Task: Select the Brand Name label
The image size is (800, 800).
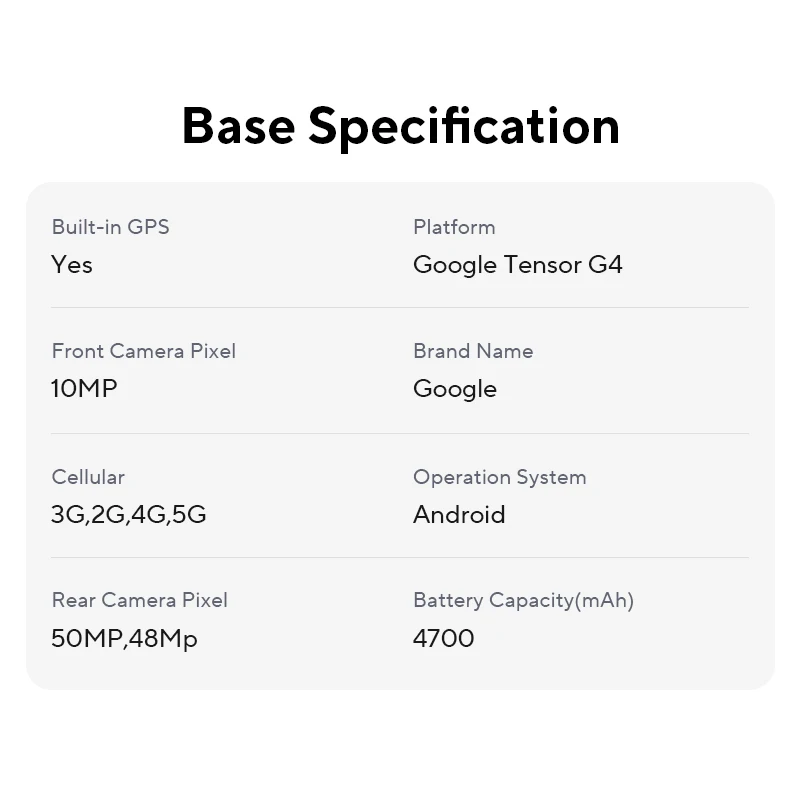Action: tap(473, 351)
